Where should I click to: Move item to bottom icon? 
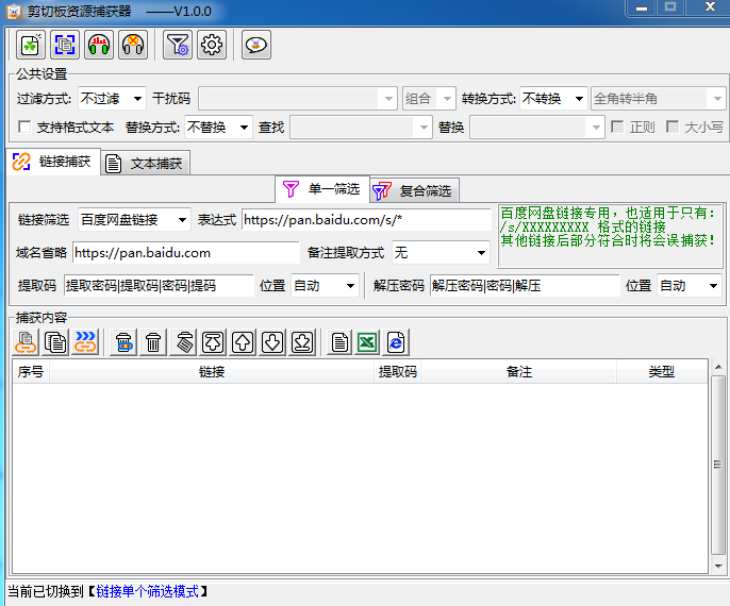pyautogui.click(x=302, y=343)
